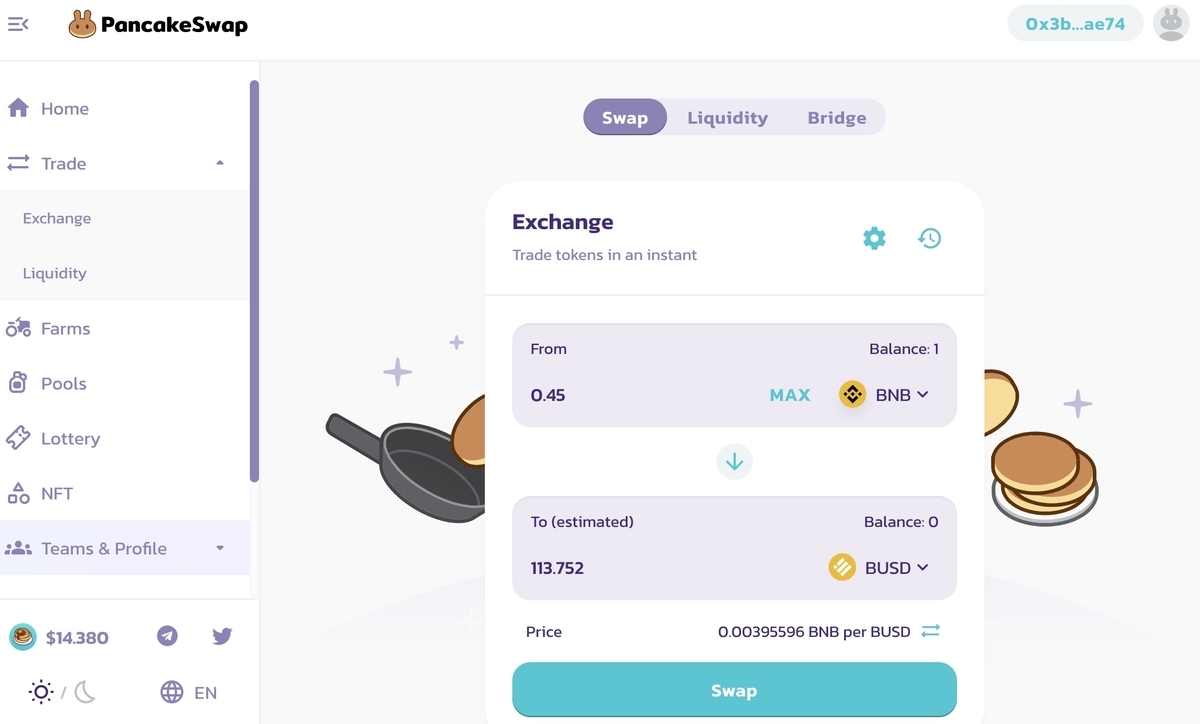Flip tokens with the down arrow button

pos(735,462)
